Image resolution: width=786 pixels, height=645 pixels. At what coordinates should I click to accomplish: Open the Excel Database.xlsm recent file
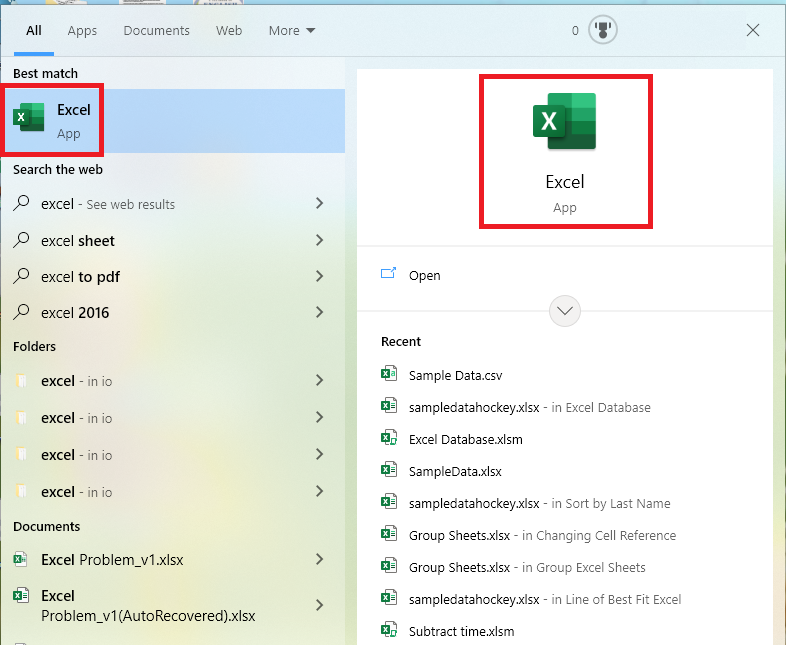pos(465,440)
